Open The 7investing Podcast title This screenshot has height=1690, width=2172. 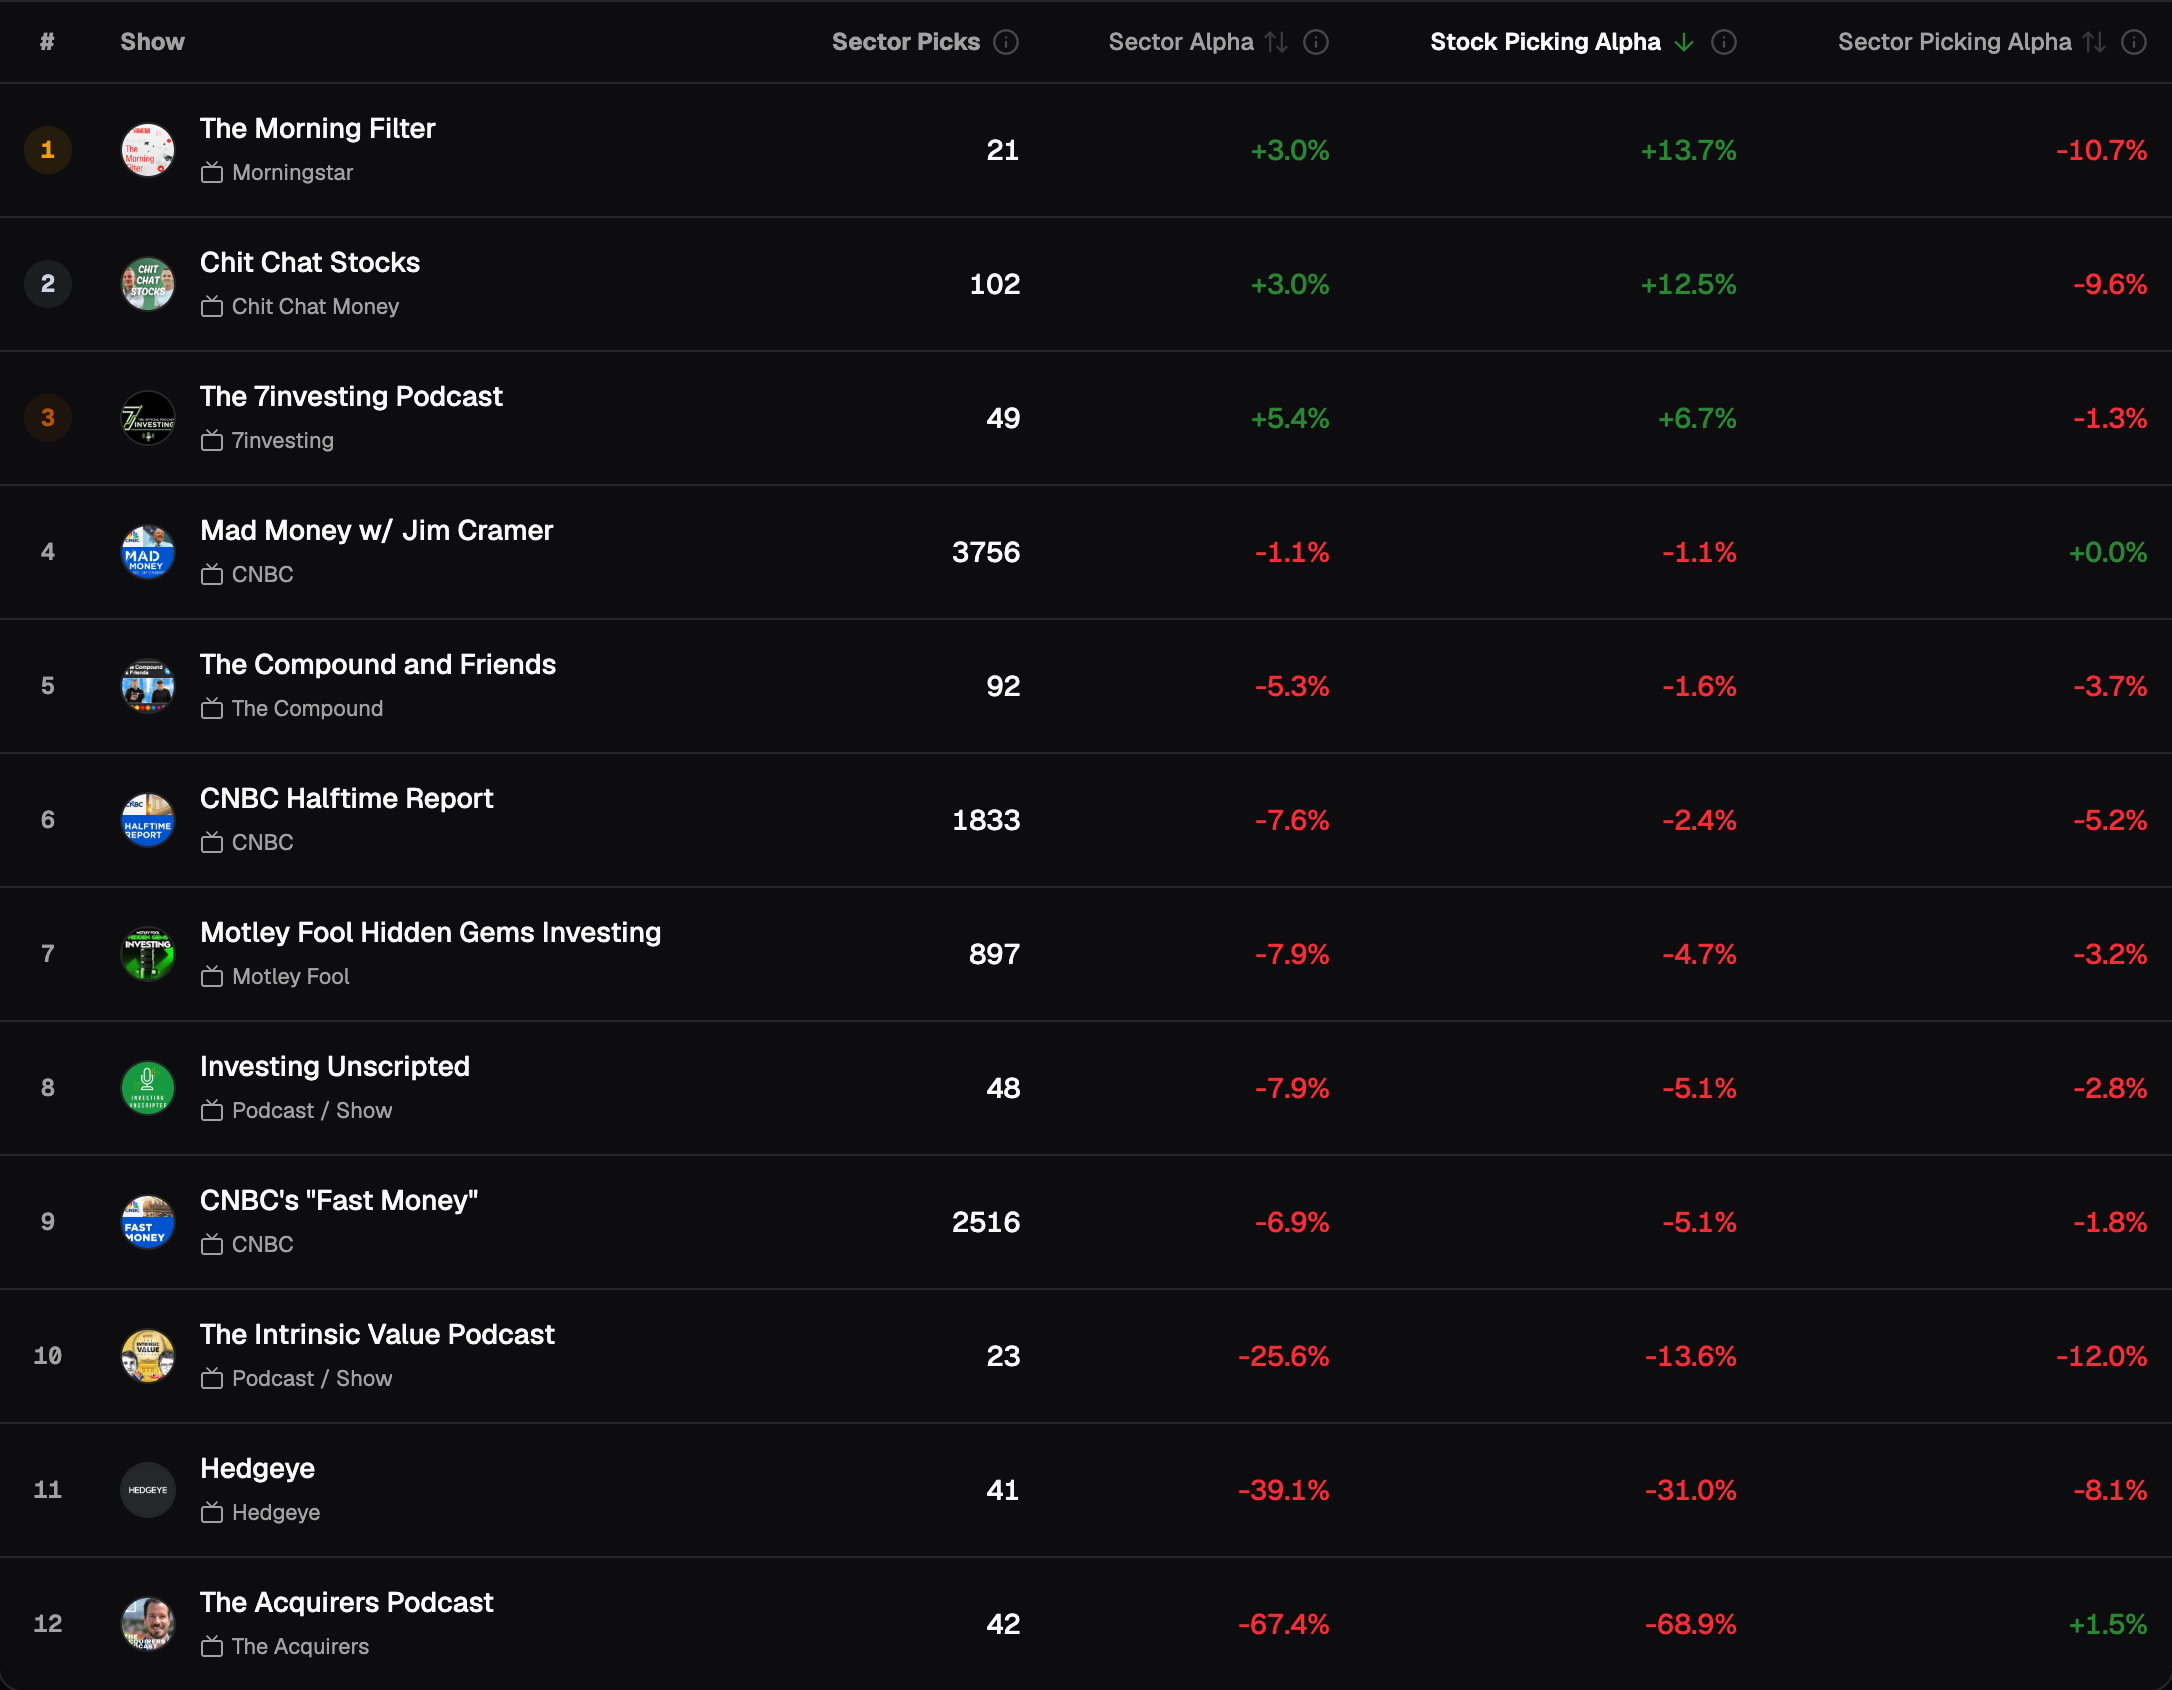(351, 396)
